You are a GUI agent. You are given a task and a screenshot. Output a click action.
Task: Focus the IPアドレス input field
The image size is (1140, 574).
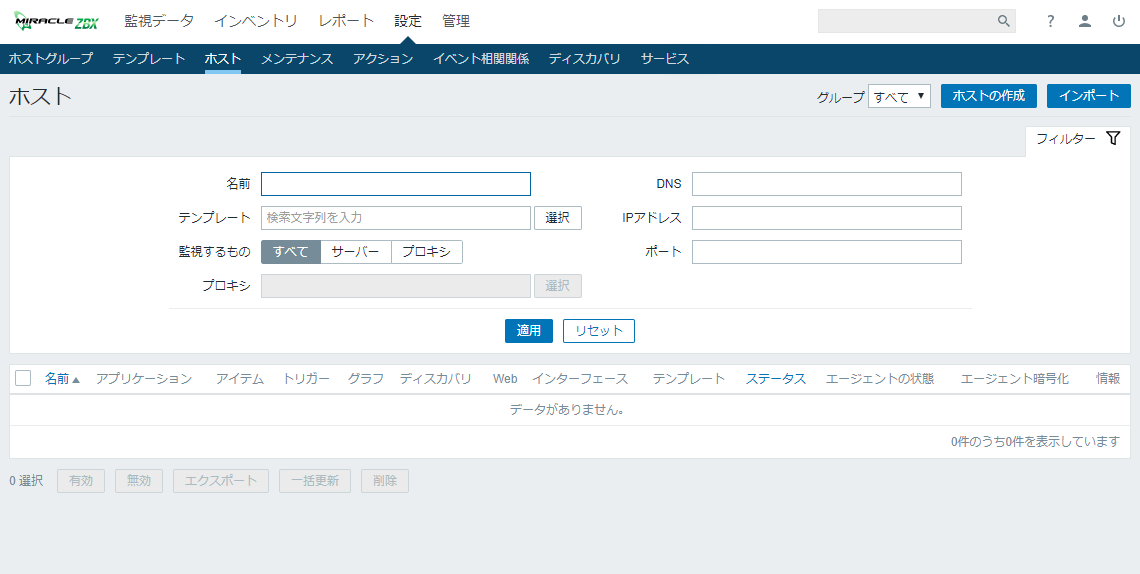click(826, 218)
